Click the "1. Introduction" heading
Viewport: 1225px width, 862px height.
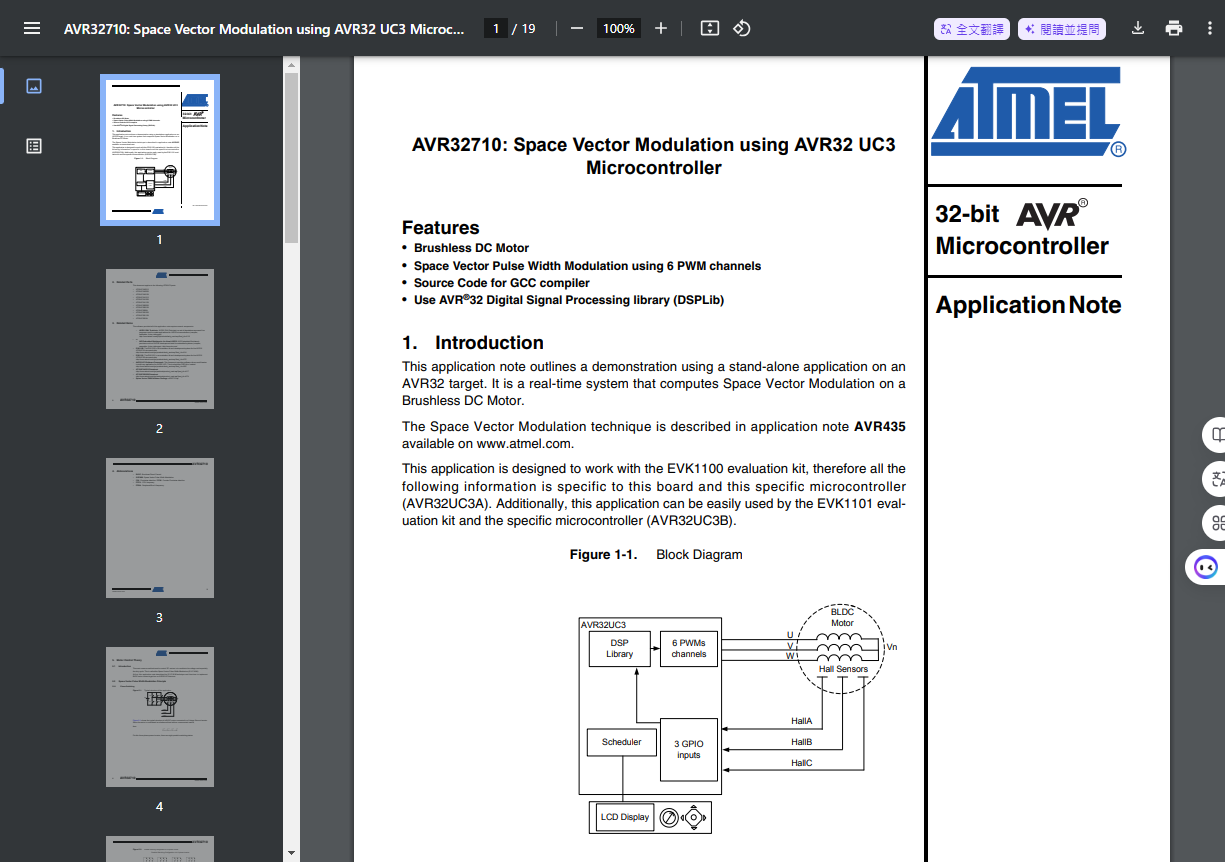click(473, 342)
